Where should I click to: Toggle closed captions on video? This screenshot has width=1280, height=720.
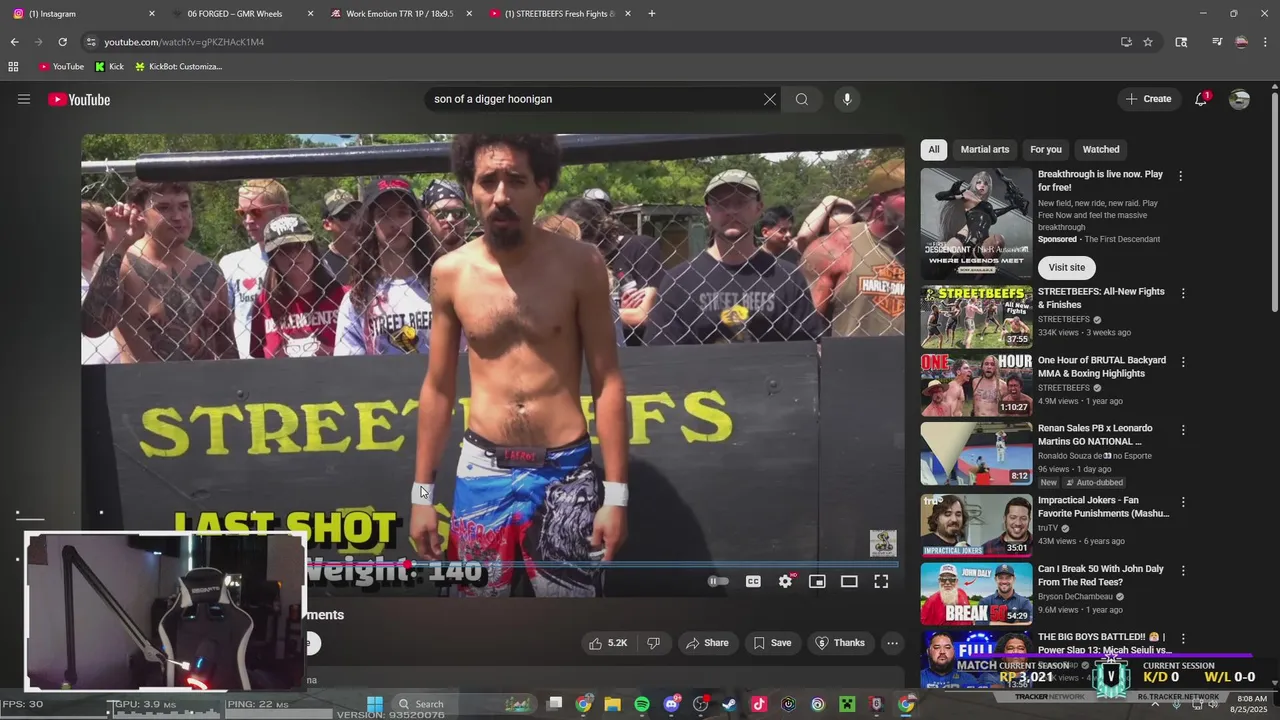pyautogui.click(x=753, y=581)
